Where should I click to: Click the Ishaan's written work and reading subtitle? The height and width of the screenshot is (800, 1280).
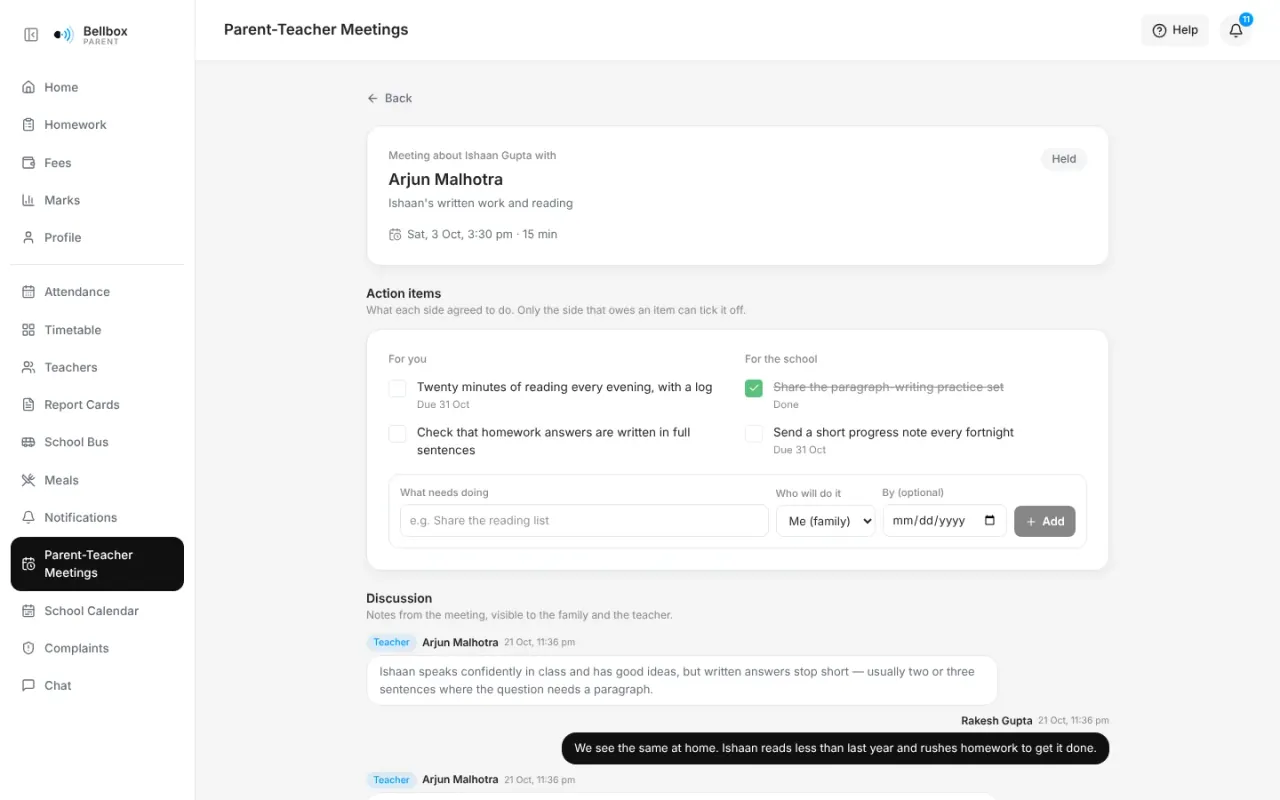tap(481, 203)
